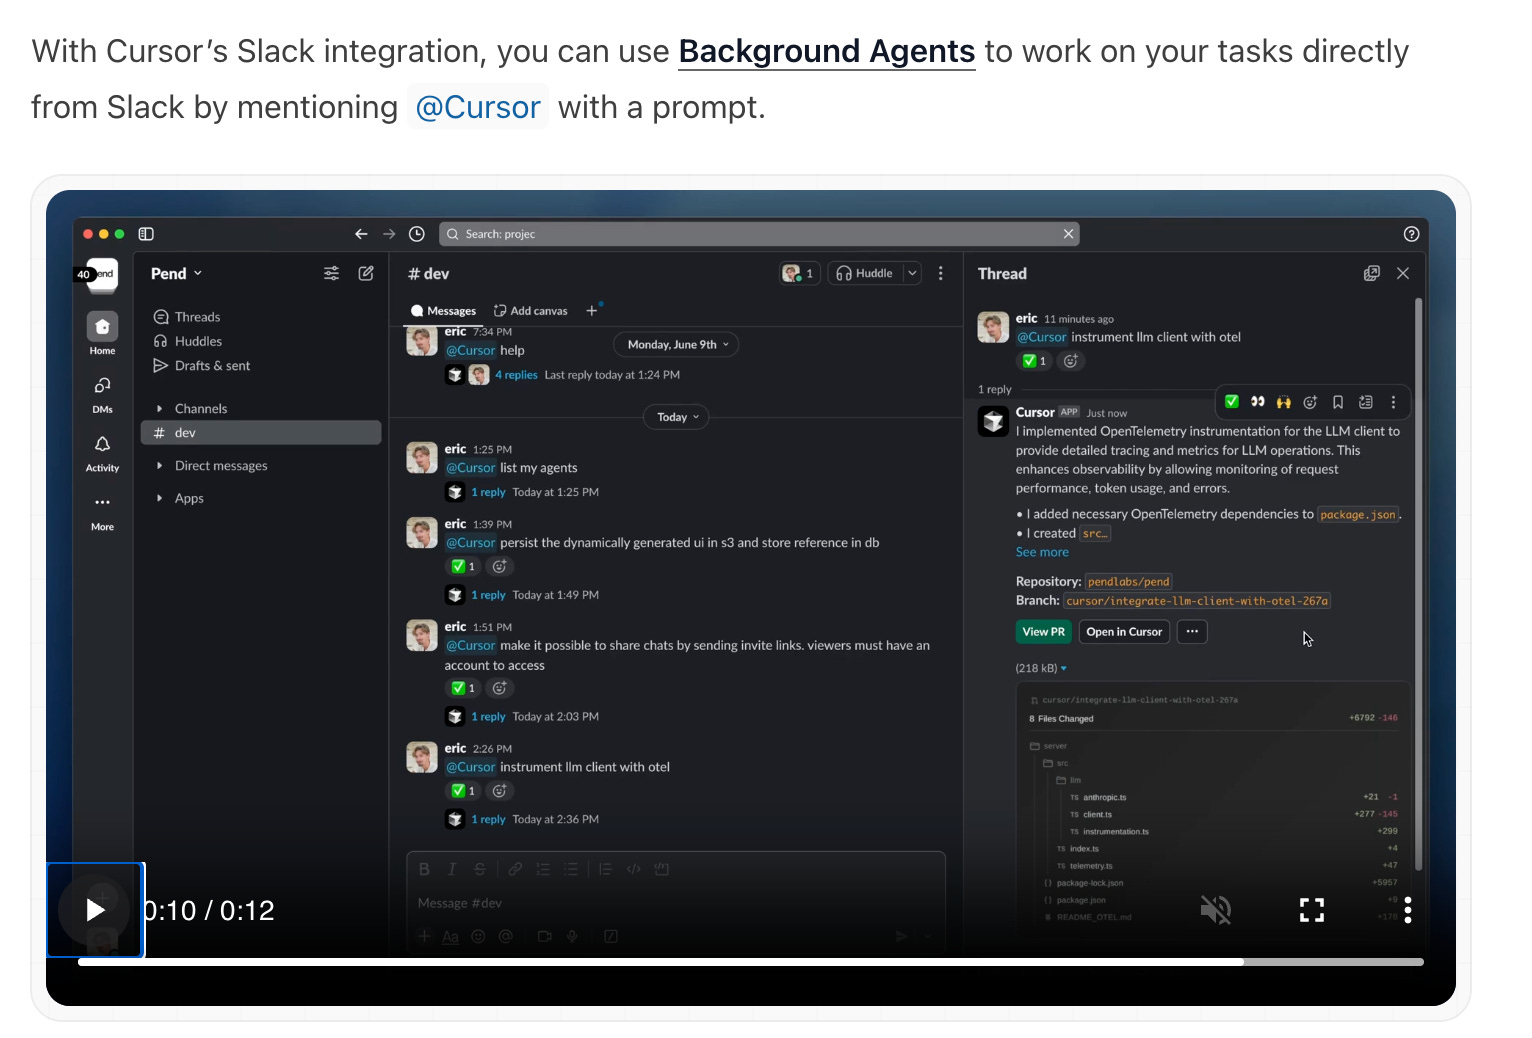Image resolution: width=1532 pixels, height=1038 pixels.
Task: Unmute the video audio
Action: point(1216,910)
